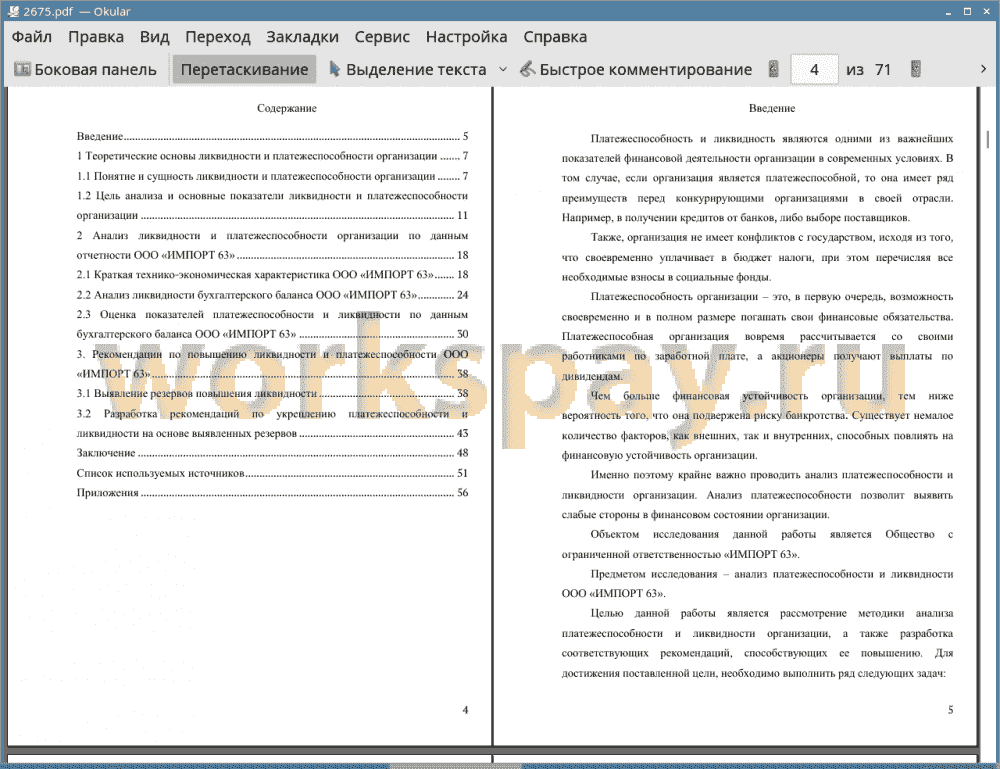
Task: Open the Сервис menu
Action: click(x=382, y=37)
